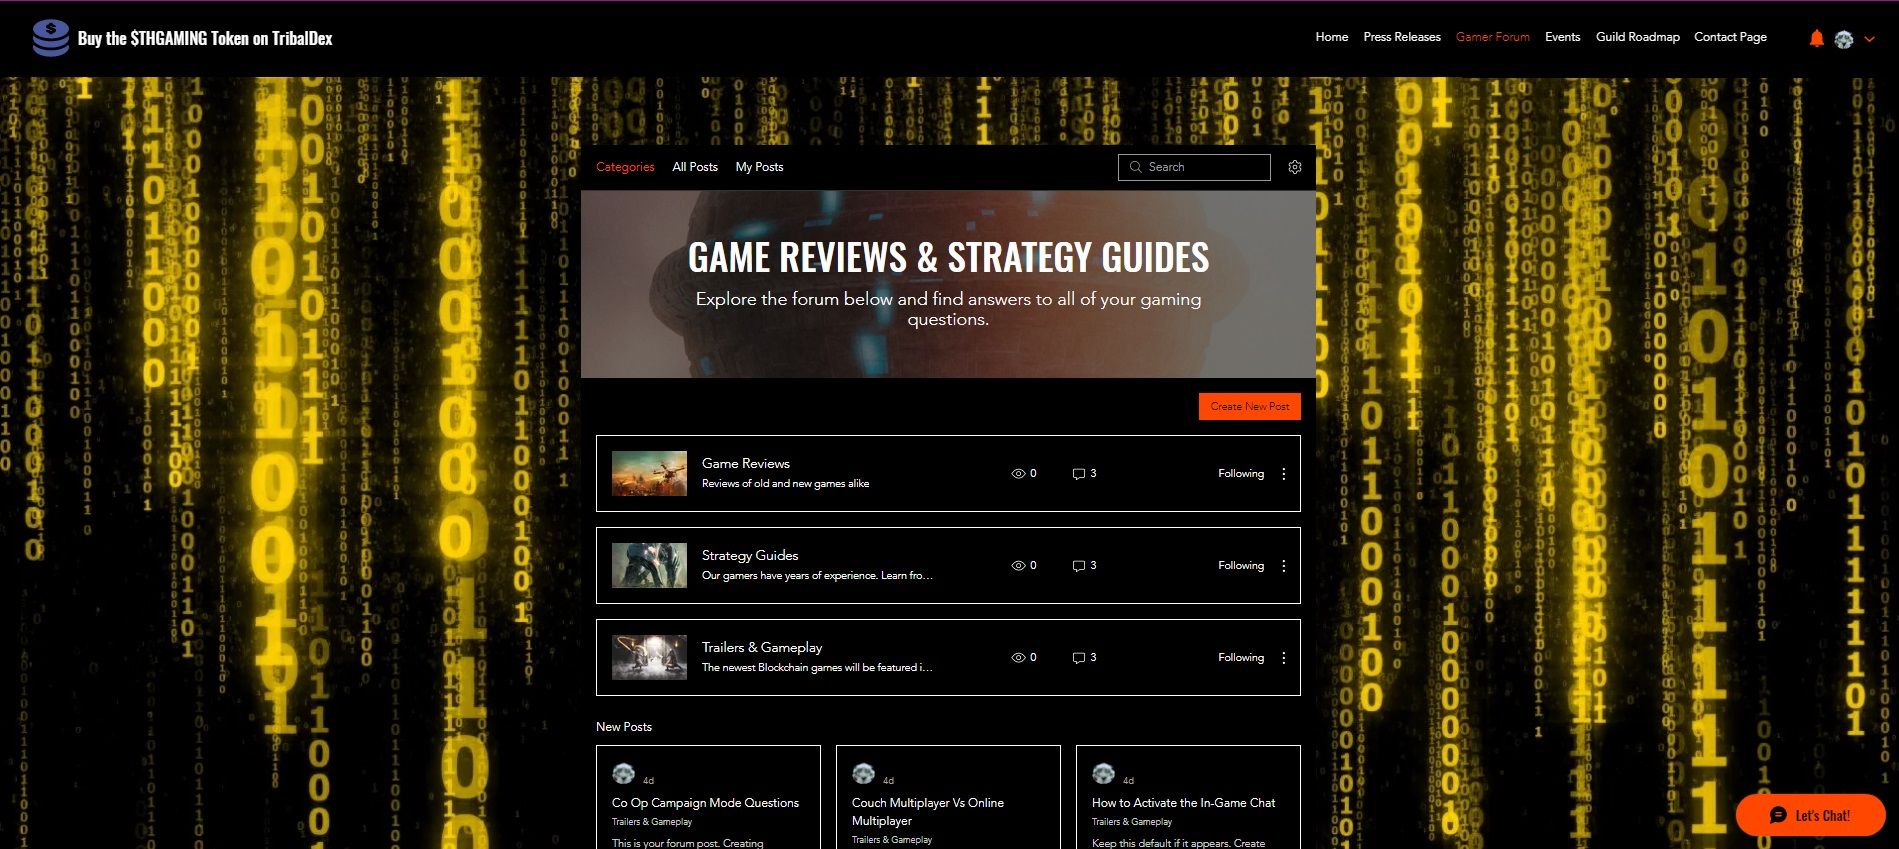The width and height of the screenshot is (1899, 849).
Task: Click author avatar on In-Game Chat post
Action: [1103, 774]
